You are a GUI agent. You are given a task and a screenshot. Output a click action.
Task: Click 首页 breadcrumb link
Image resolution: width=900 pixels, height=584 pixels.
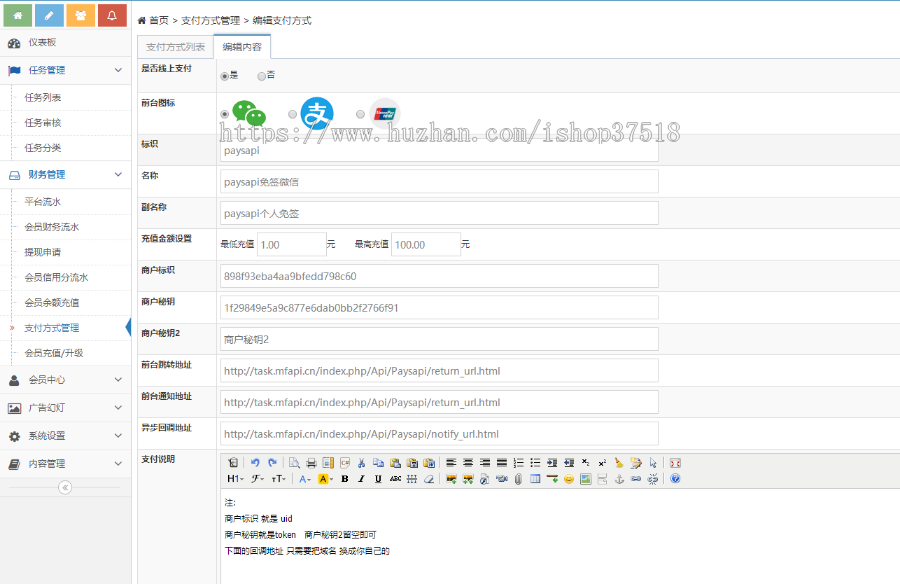tap(158, 20)
